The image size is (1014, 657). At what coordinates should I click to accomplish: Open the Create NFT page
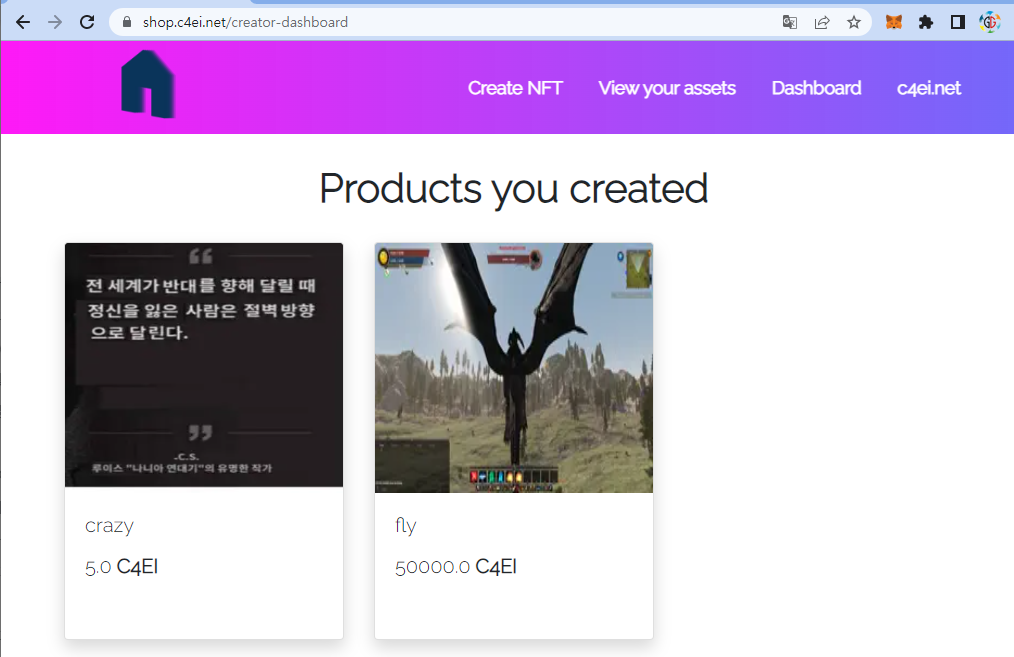pyautogui.click(x=515, y=88)
